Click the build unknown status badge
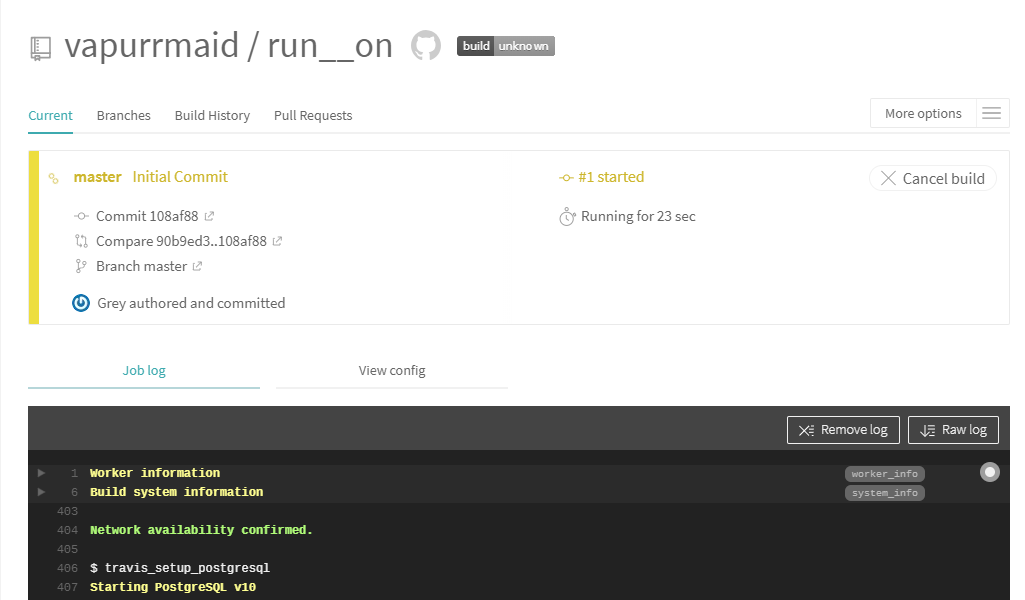 click(505, 45)
